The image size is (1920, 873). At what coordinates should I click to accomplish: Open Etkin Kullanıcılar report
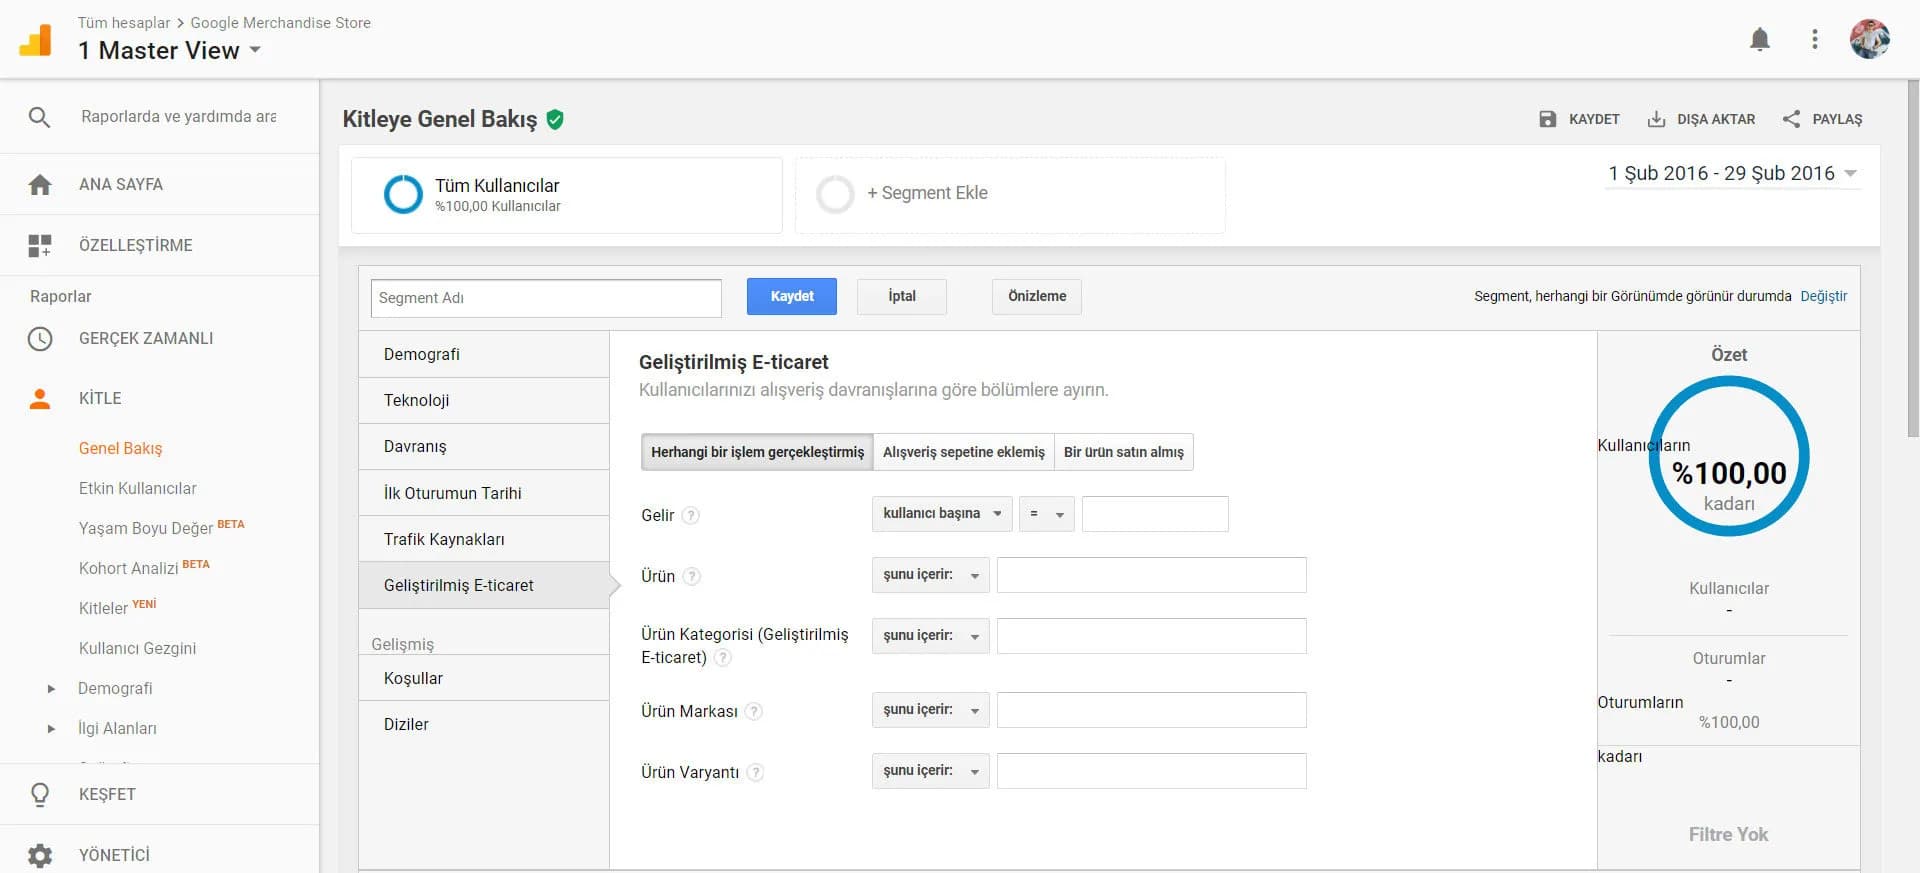(x=137, y=488)
